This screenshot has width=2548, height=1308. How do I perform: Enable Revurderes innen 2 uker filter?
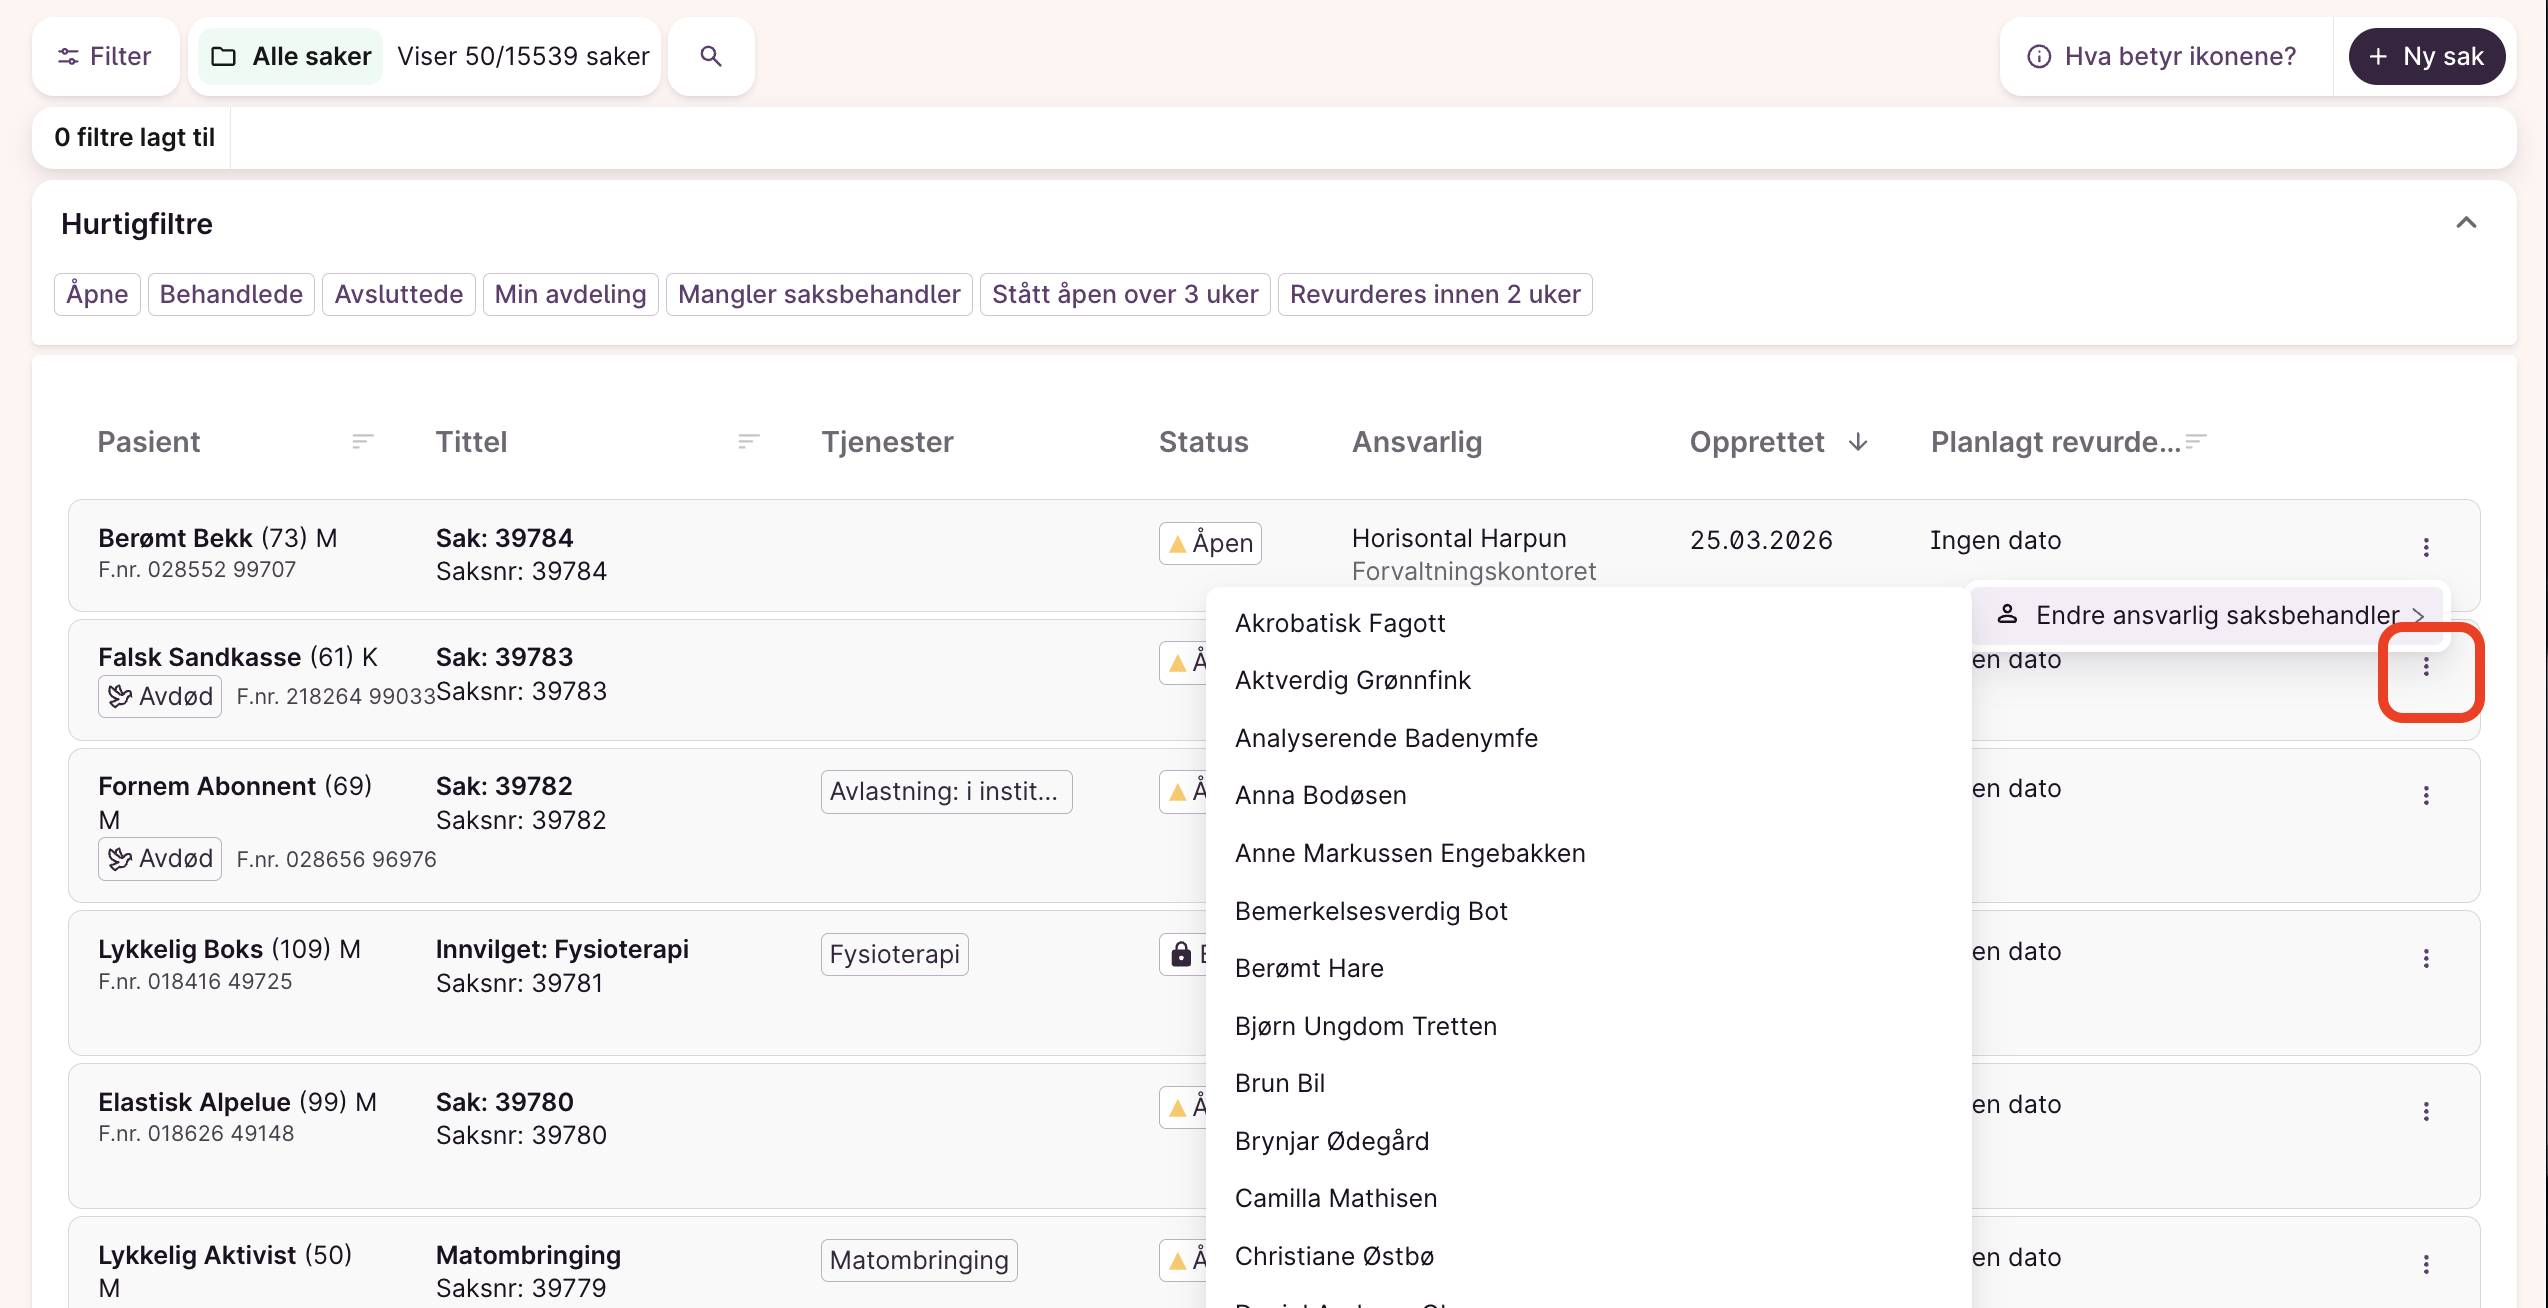(1434, 294)
